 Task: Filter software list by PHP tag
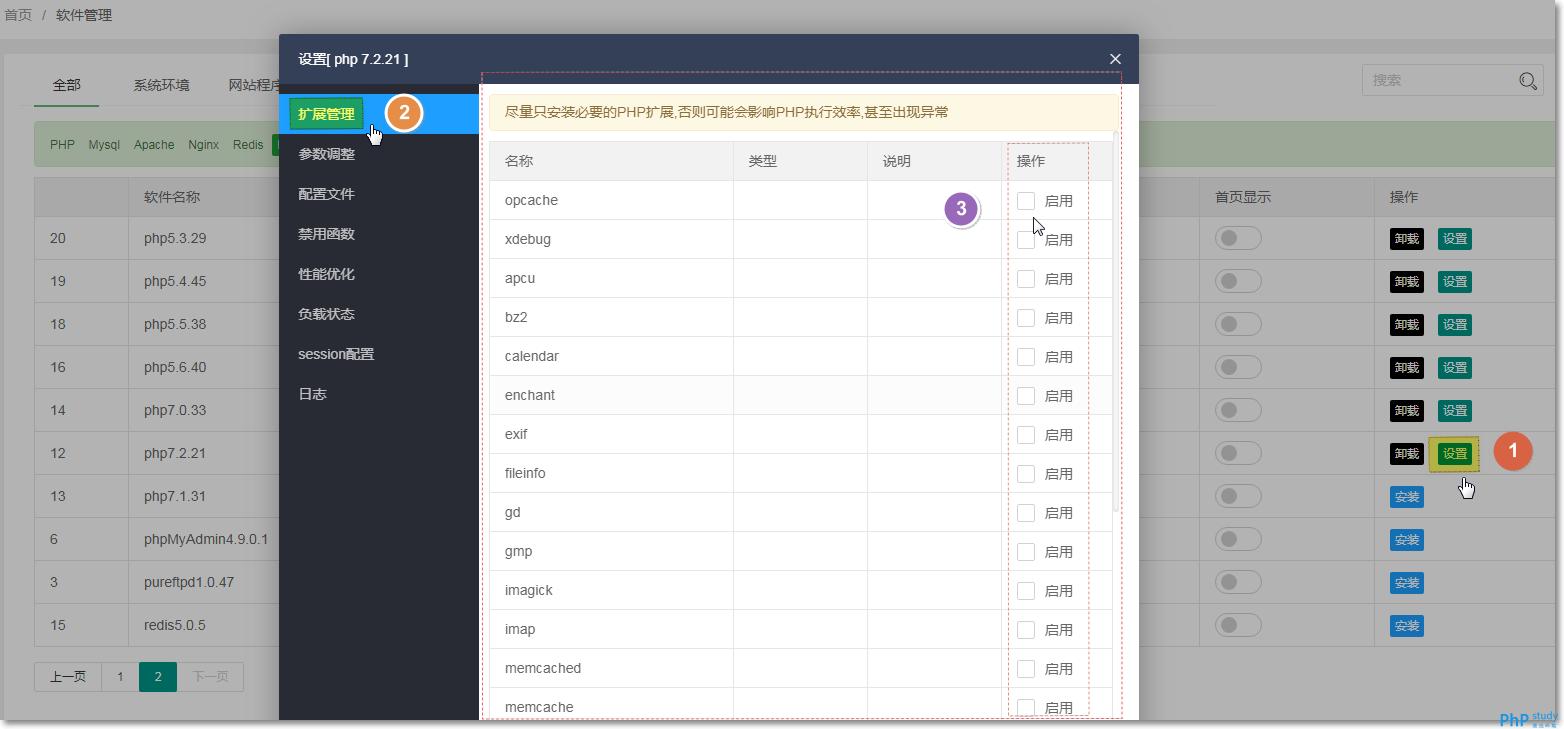tap(62, 145)
